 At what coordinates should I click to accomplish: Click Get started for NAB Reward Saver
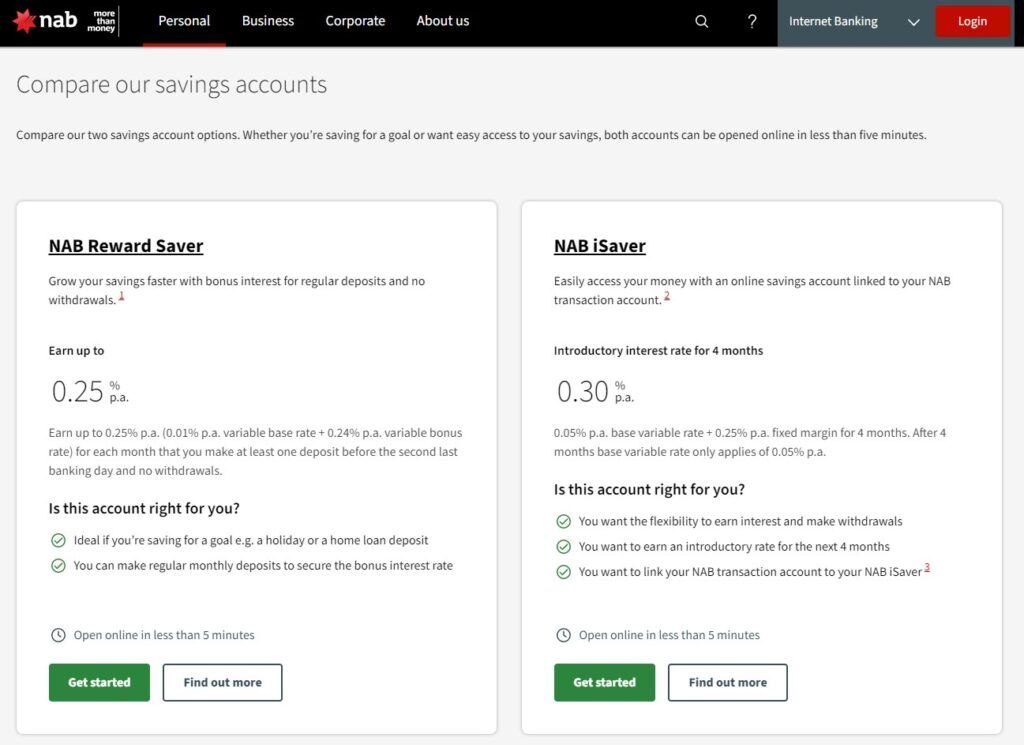(99, 682)
